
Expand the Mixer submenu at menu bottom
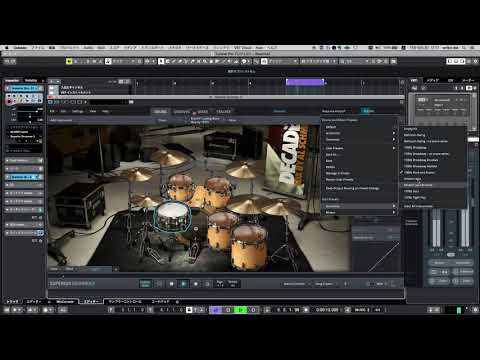coord(359,212)
